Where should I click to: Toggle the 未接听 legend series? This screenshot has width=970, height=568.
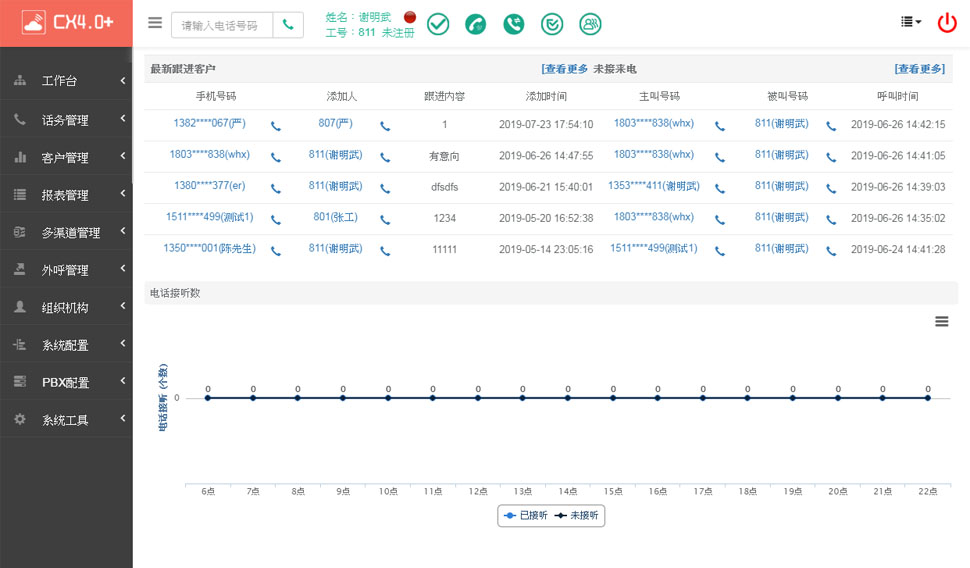click(x=577, y=515)
